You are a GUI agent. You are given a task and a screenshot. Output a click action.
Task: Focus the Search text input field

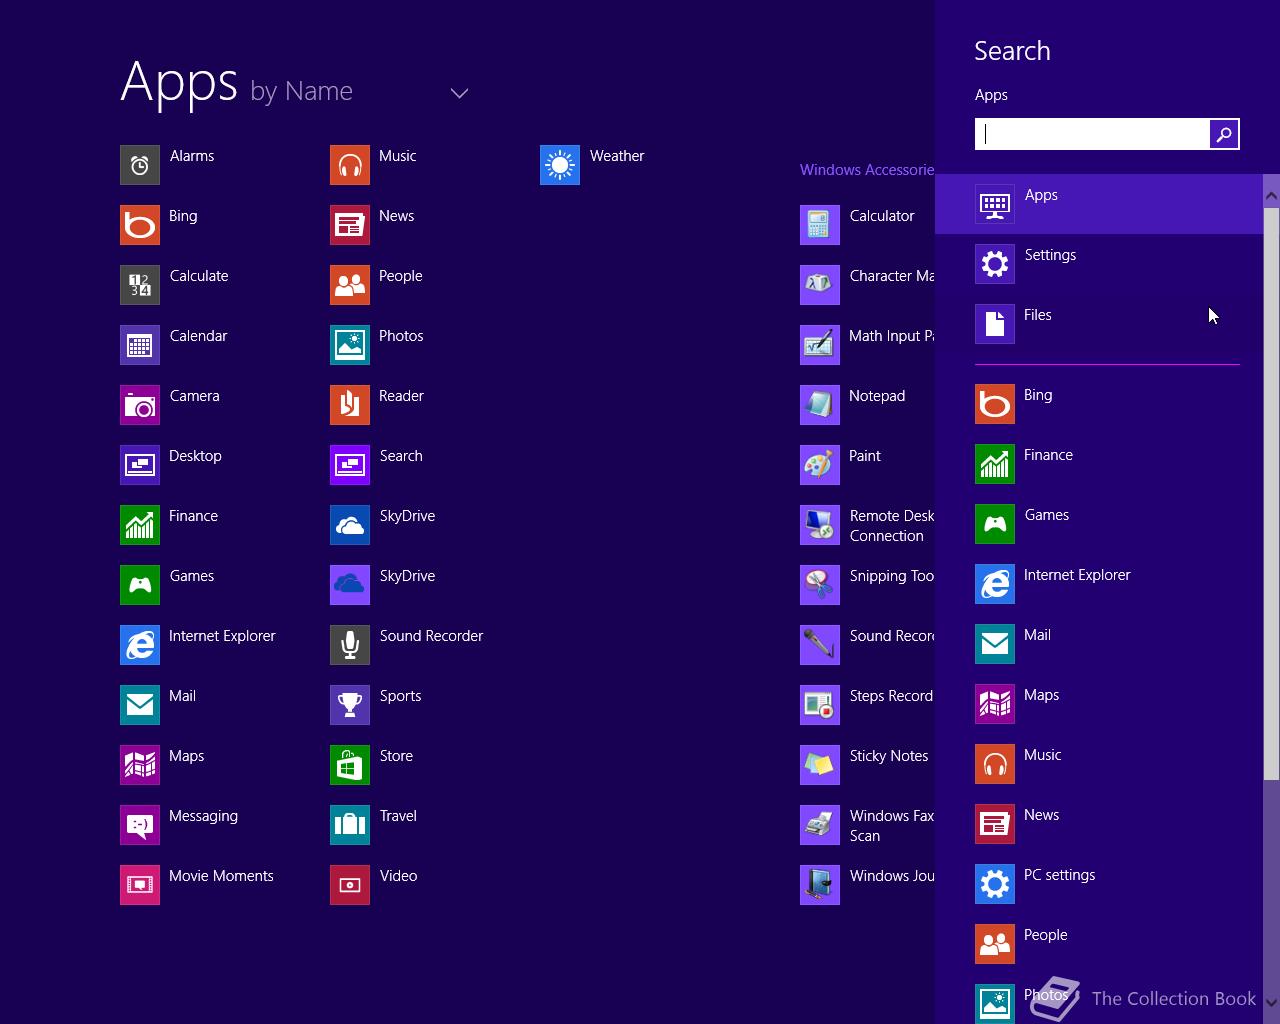click(1093, 134)
